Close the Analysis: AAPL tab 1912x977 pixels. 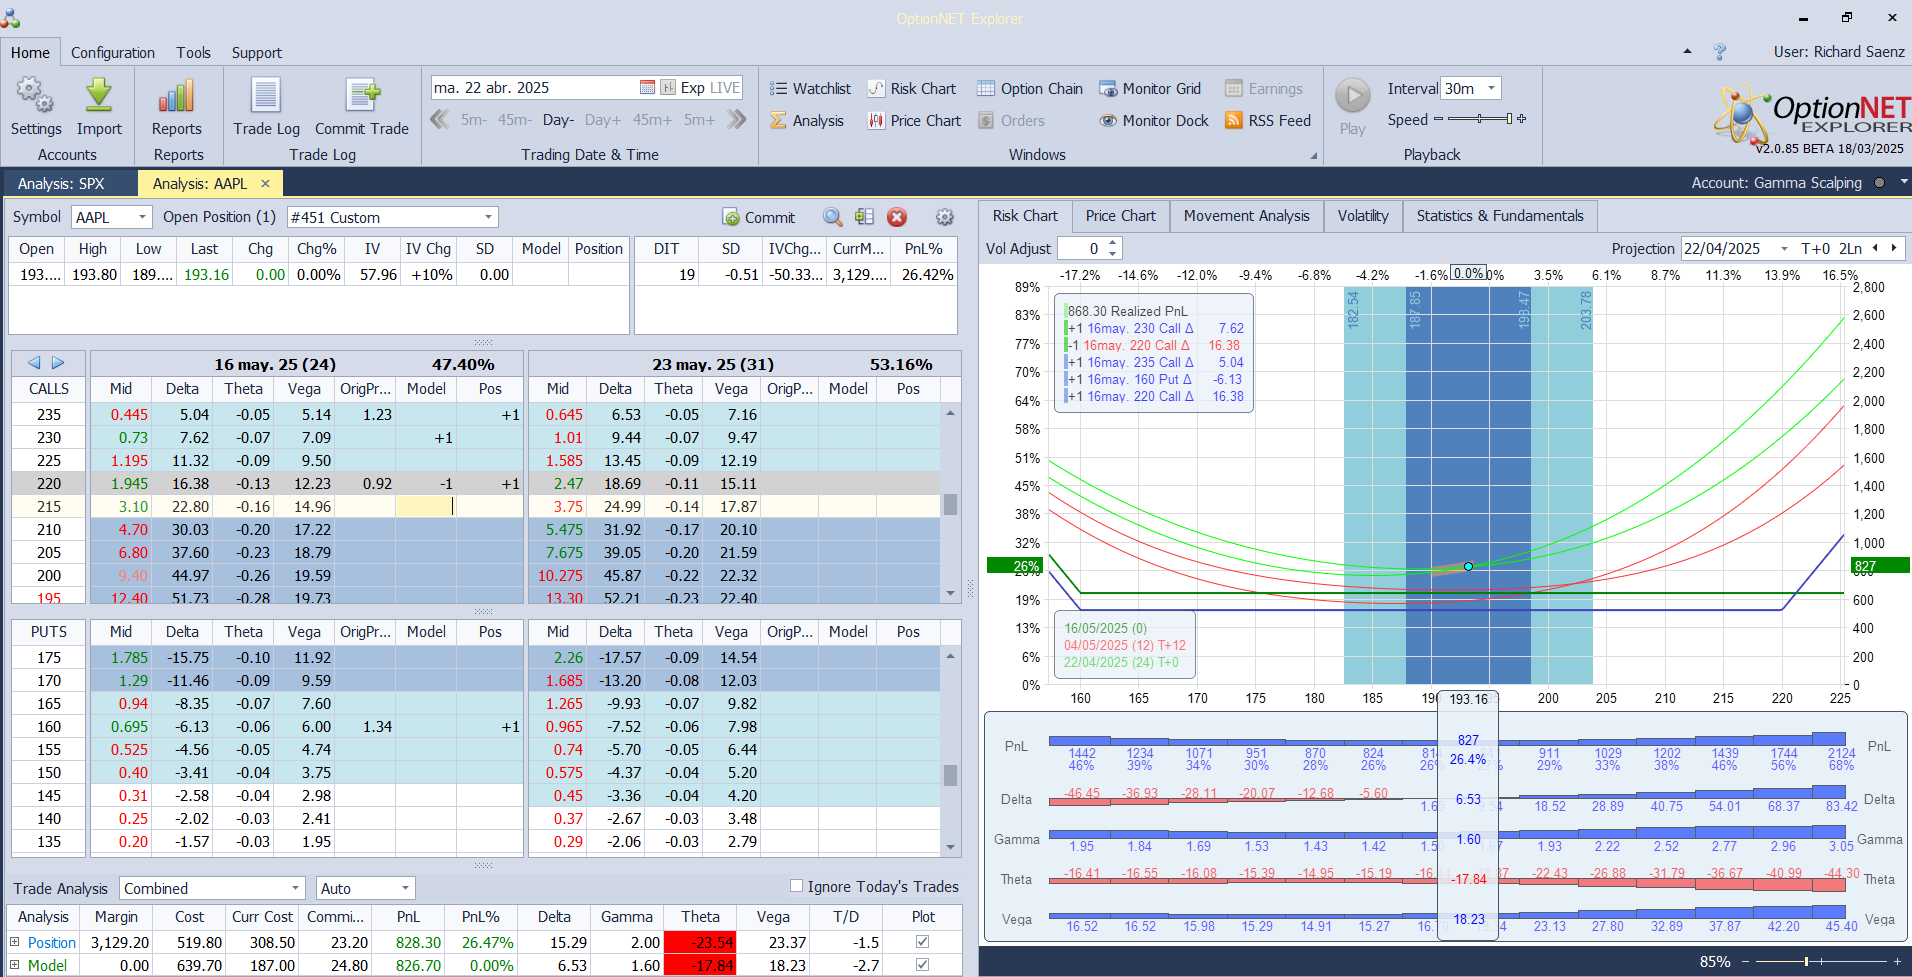tap(265, 183)
